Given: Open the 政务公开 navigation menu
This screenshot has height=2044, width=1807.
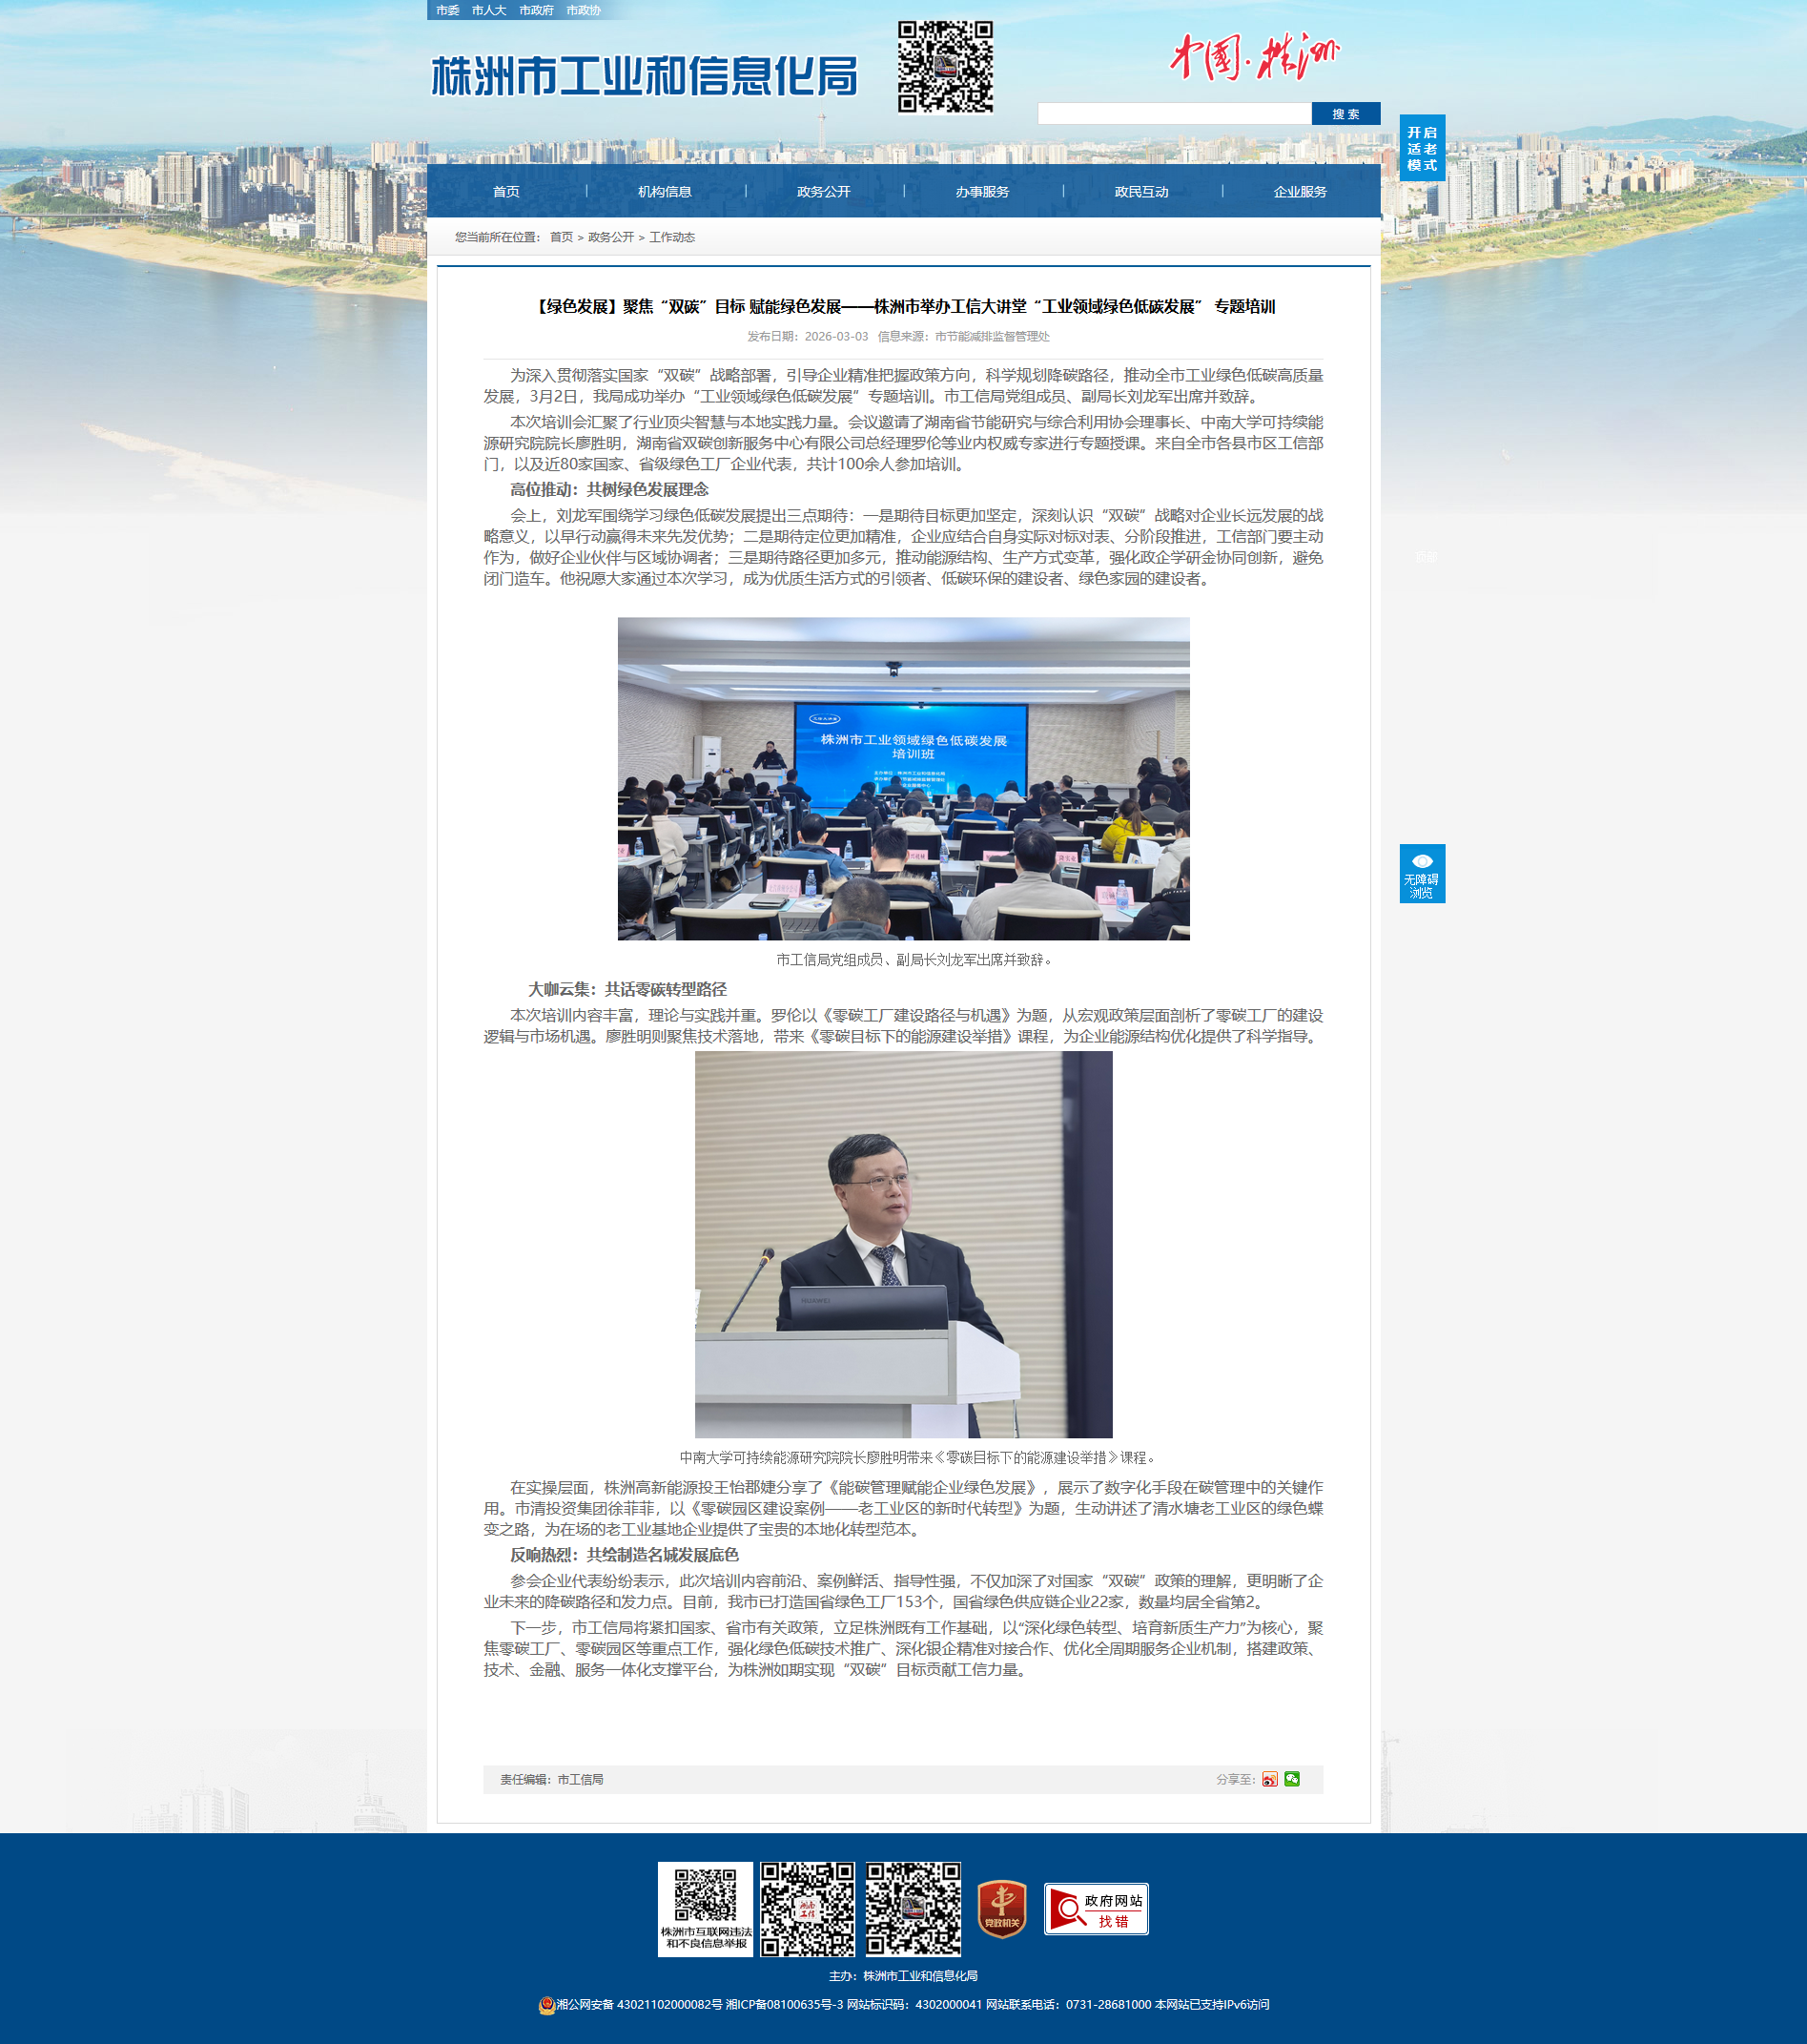Looking at the screenshot, I should [x=823, y=192].
